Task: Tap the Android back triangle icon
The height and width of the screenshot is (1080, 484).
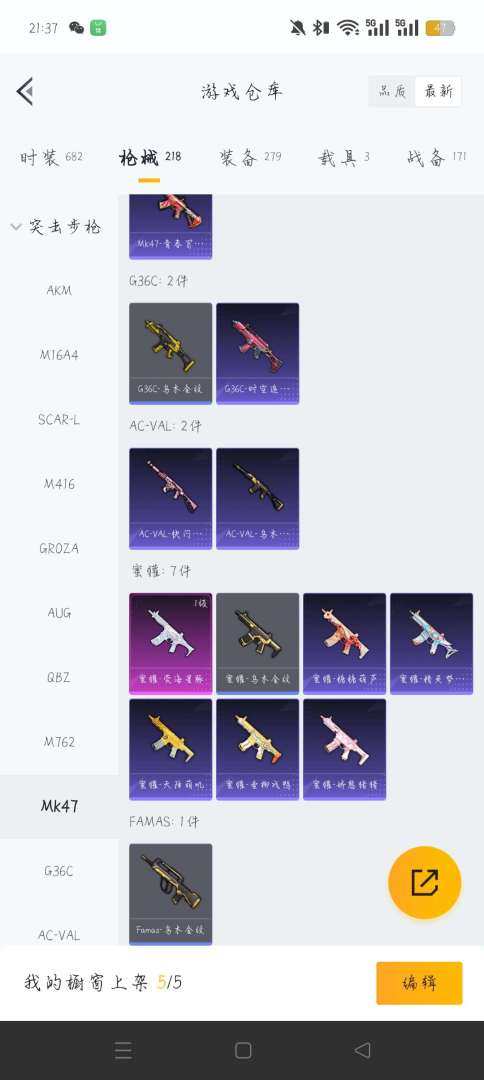Action: (x=362, y=1050)
